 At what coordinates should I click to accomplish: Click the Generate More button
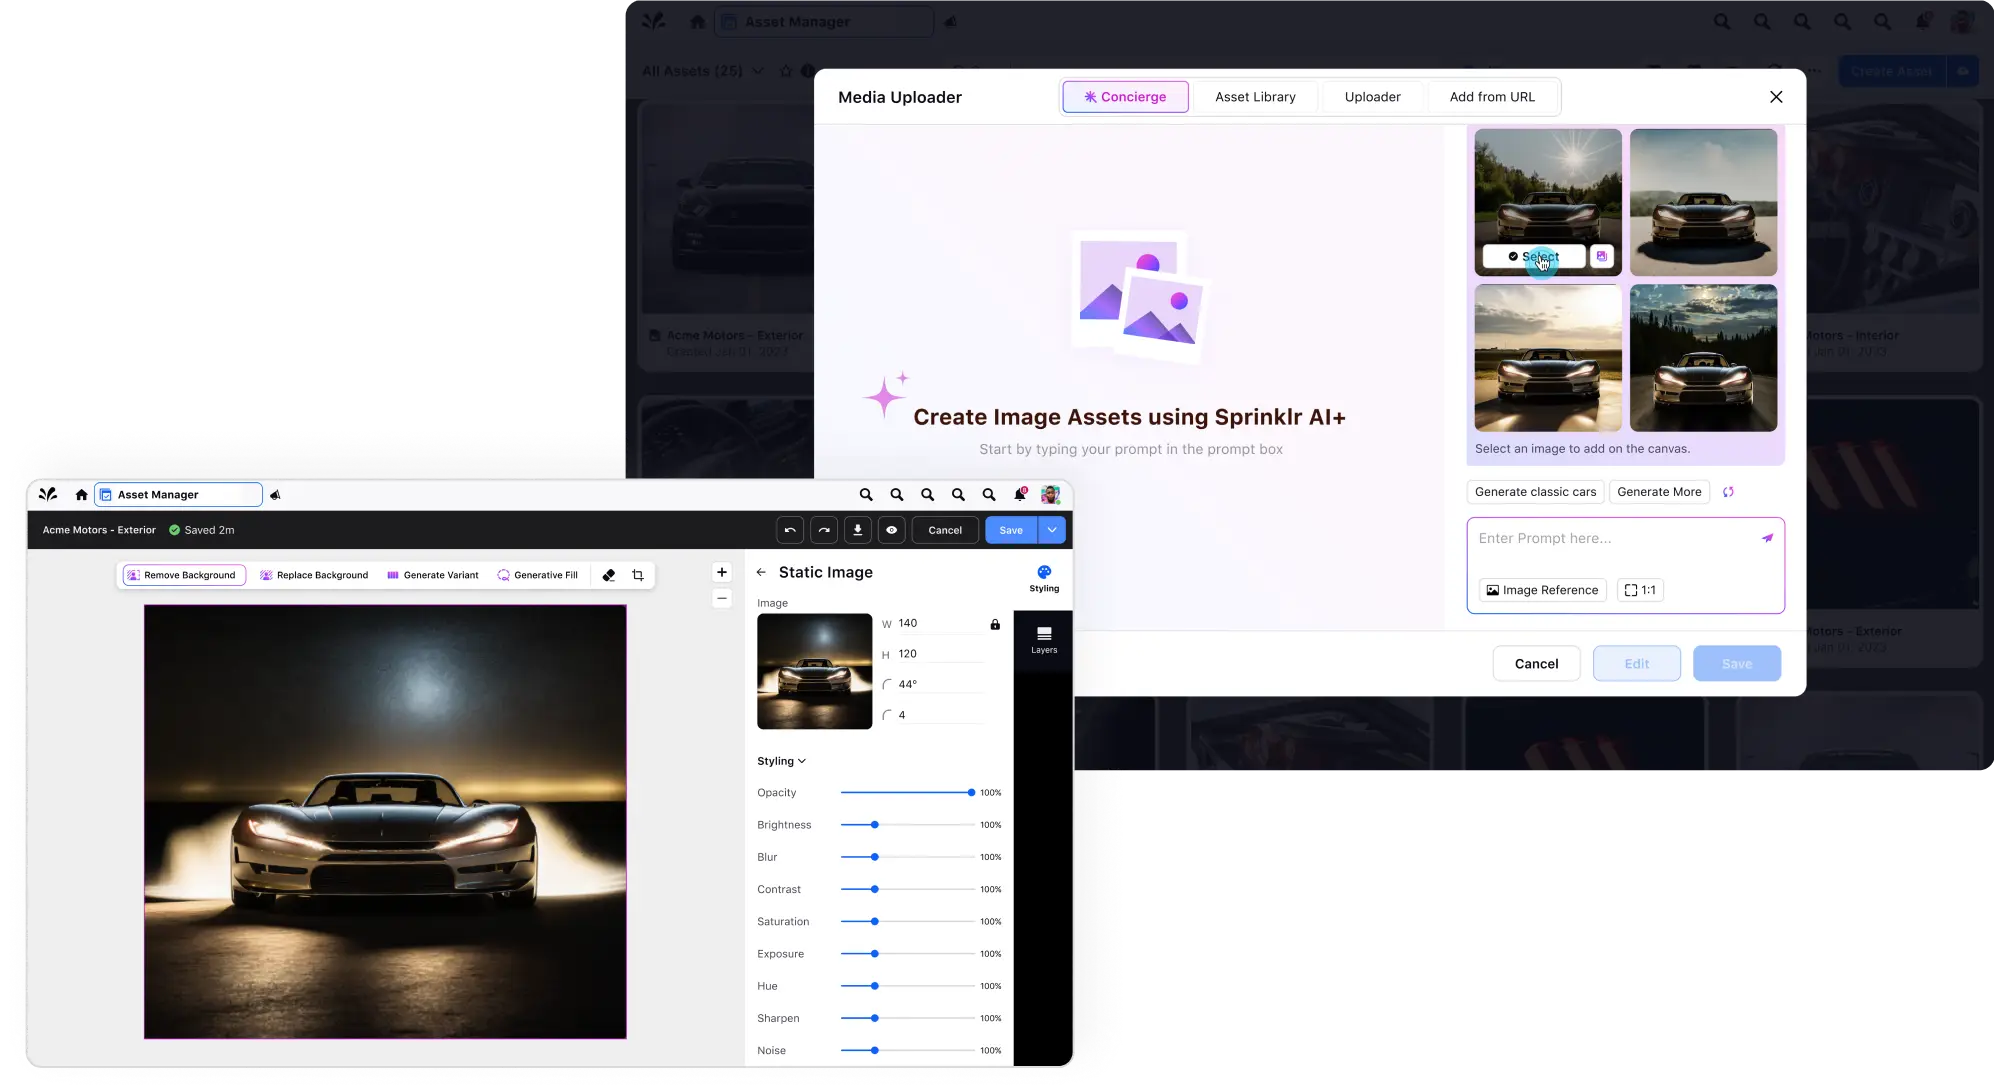(1658, 492)
